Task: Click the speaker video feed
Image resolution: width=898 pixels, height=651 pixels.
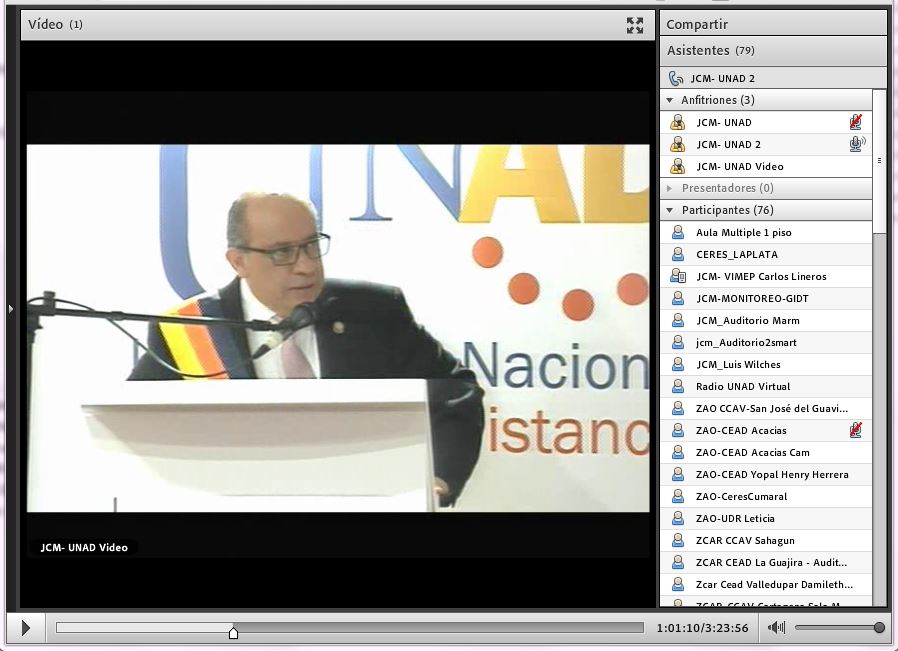Action: click(x=338, y=328)
